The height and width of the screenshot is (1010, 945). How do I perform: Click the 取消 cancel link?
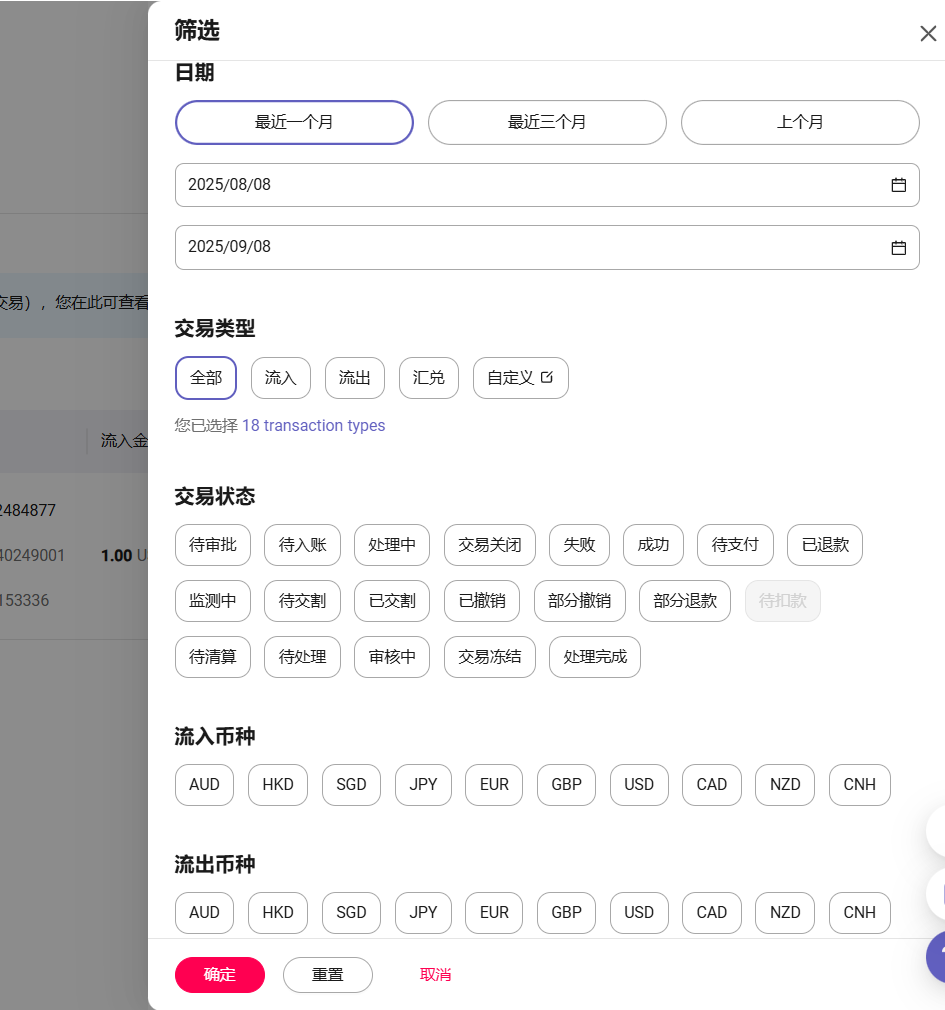pos(435,975)
